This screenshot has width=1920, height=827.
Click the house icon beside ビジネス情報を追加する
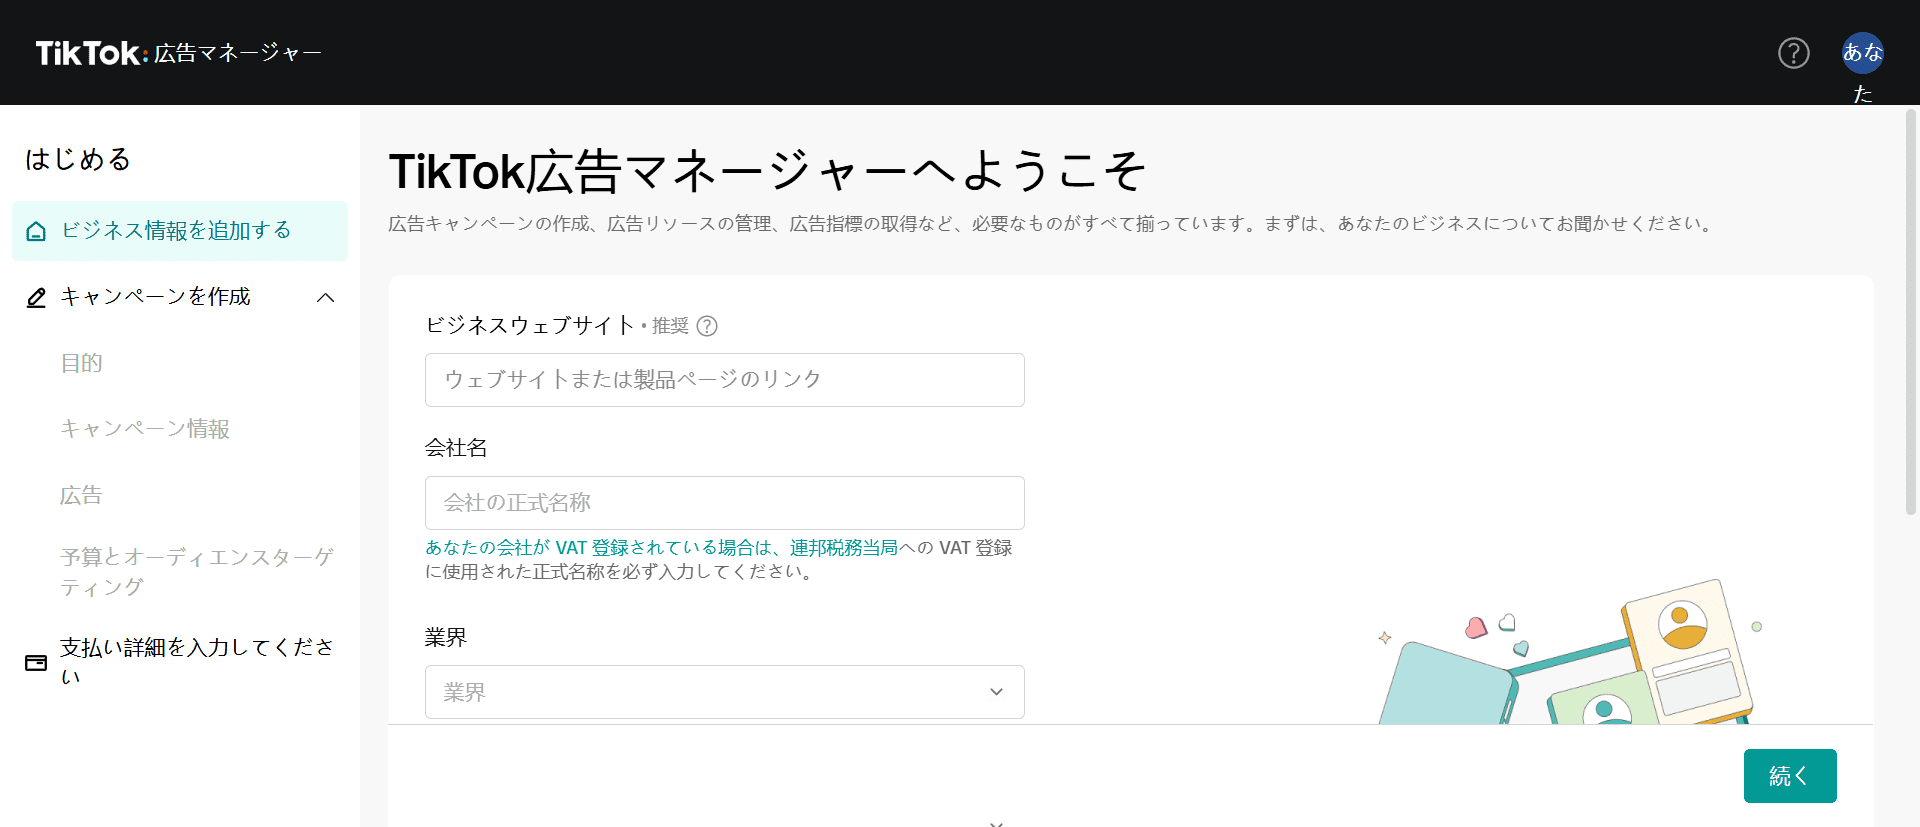(36, 231)
